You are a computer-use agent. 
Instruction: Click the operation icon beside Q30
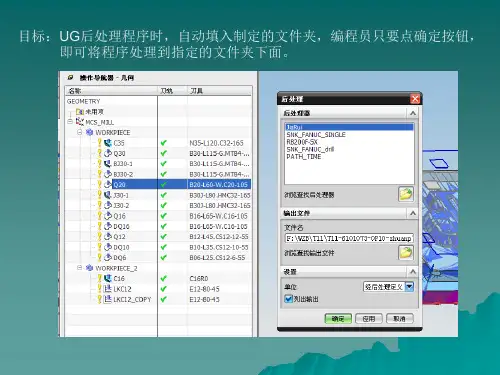tap(108, 153)
